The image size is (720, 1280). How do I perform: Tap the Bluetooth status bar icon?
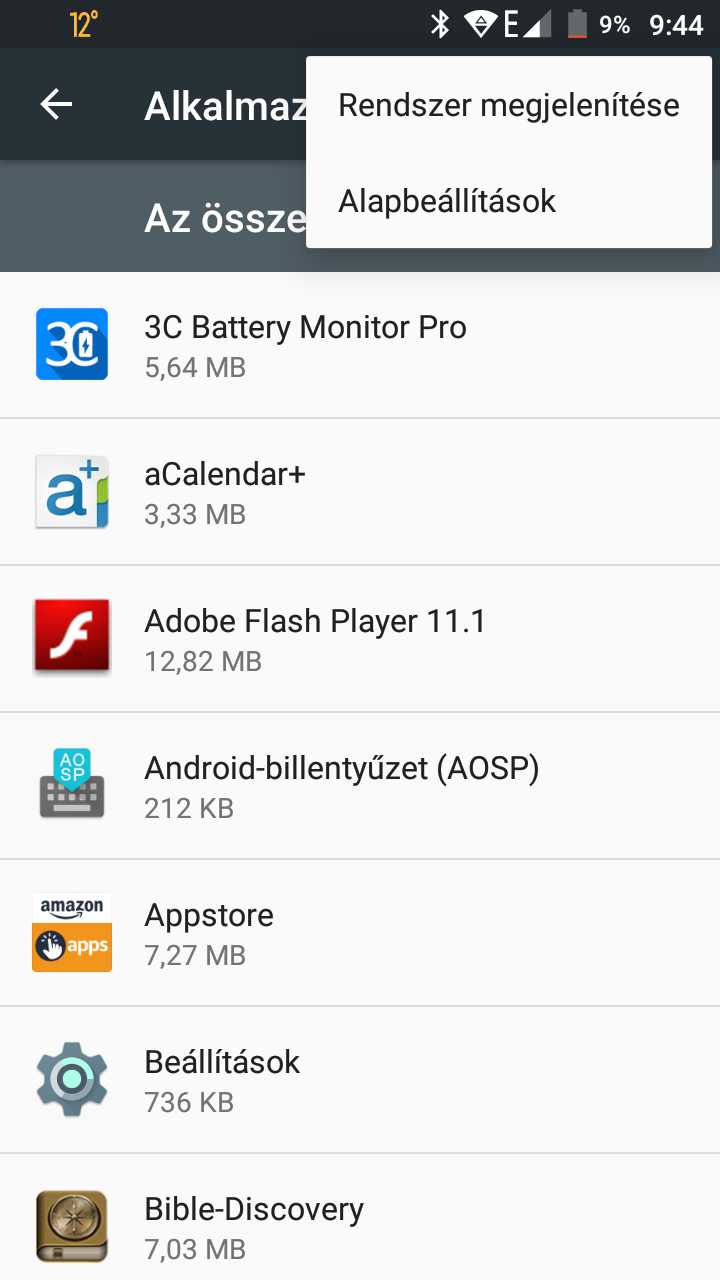(440, 24)
